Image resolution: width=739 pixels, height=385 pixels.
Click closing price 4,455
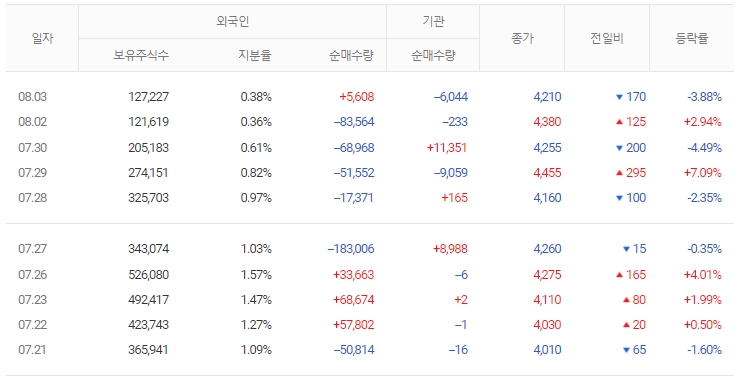point(547,172)
